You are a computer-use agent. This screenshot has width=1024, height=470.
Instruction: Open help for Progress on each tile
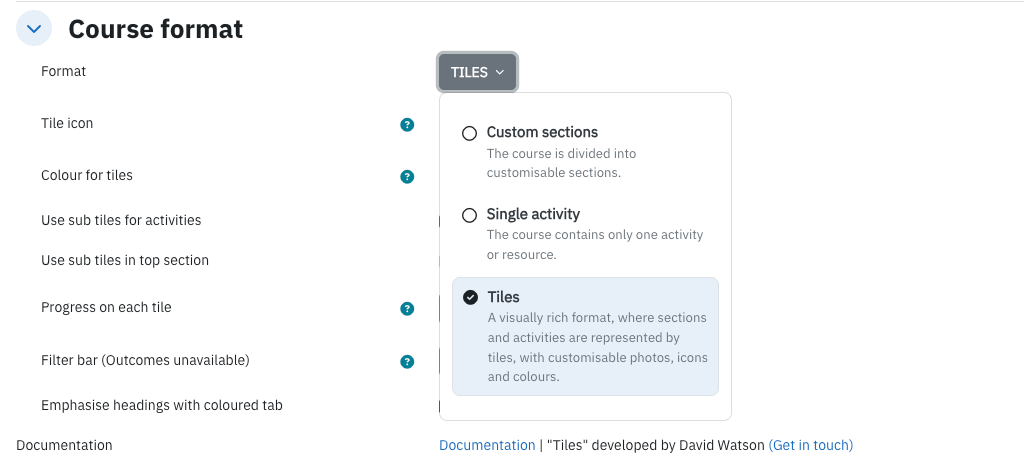407,309
